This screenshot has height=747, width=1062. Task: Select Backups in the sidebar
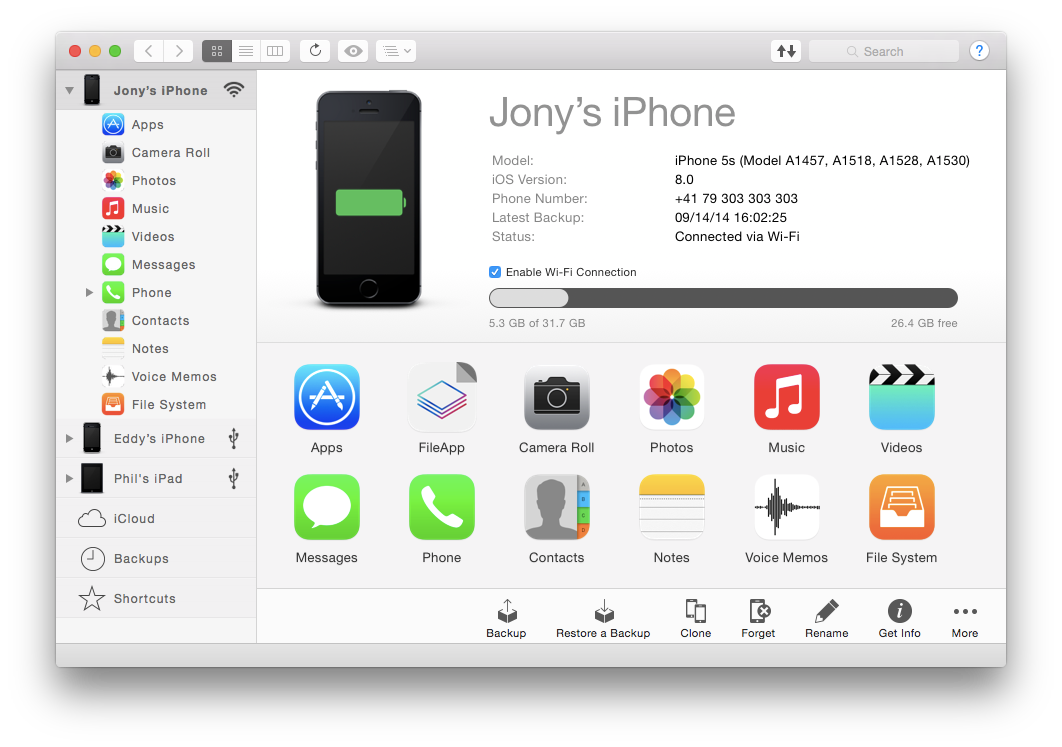point(141,559)
